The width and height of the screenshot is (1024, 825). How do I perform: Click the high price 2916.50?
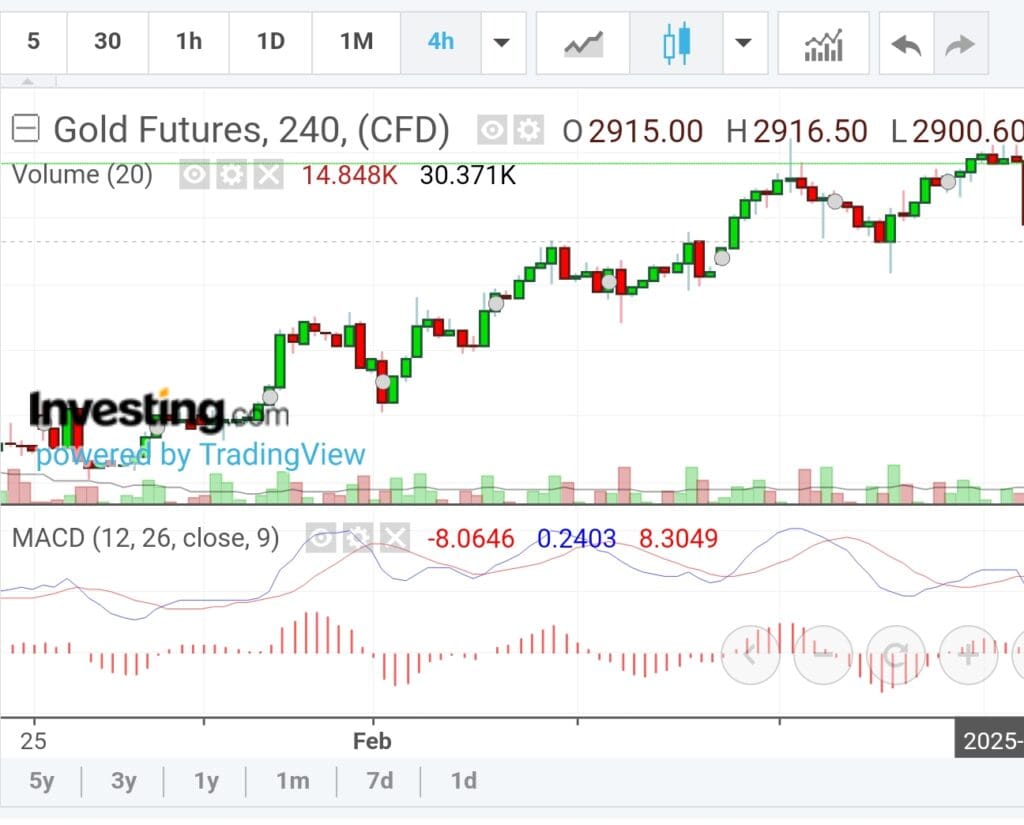point(810,131)
